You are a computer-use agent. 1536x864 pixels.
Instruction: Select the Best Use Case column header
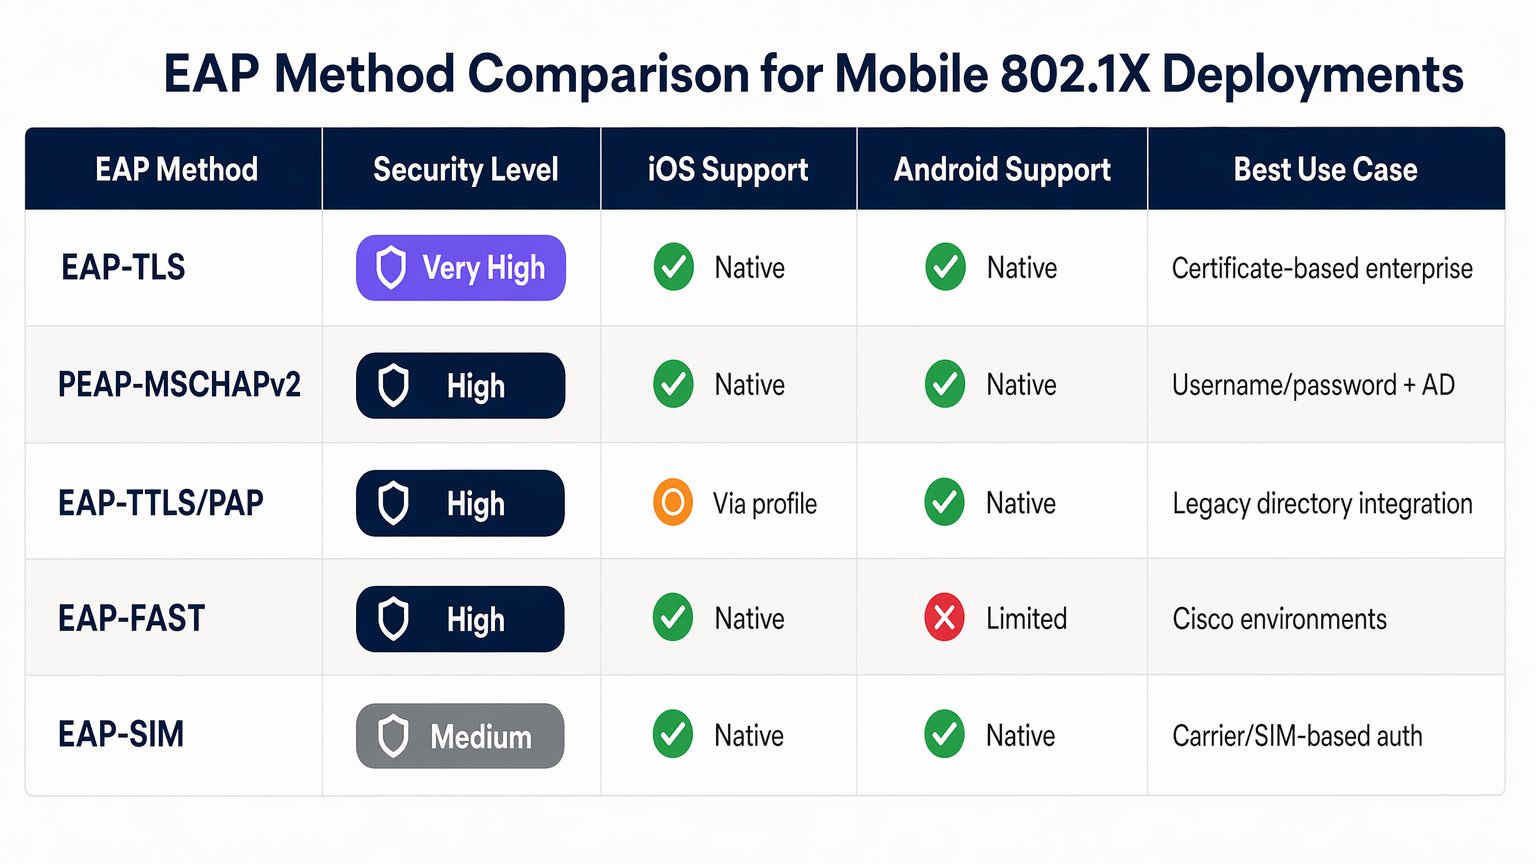1325,169
